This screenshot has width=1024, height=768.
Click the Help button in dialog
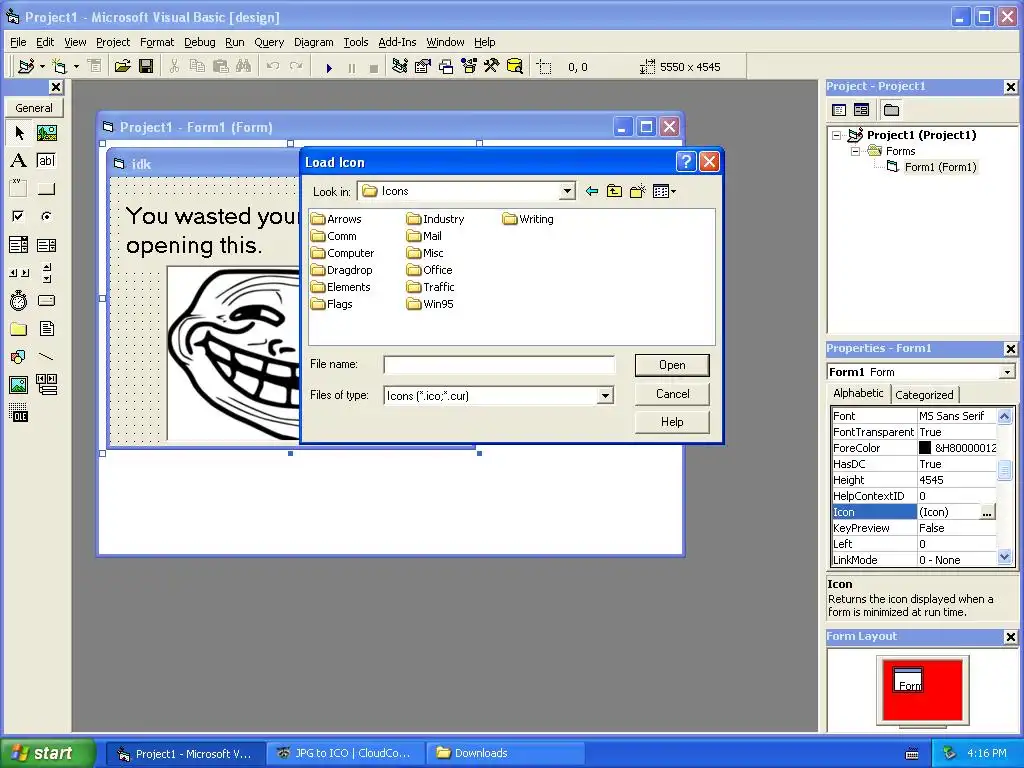(x=672, y=422)
